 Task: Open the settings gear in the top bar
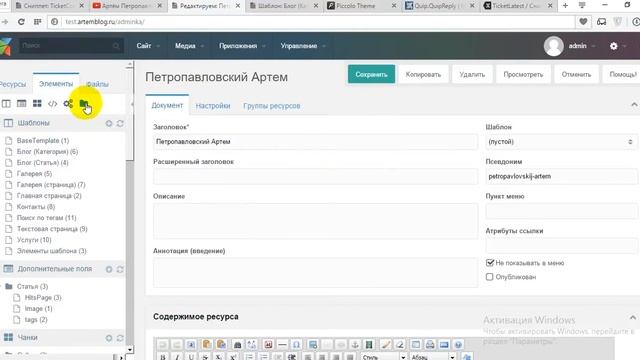613,46
